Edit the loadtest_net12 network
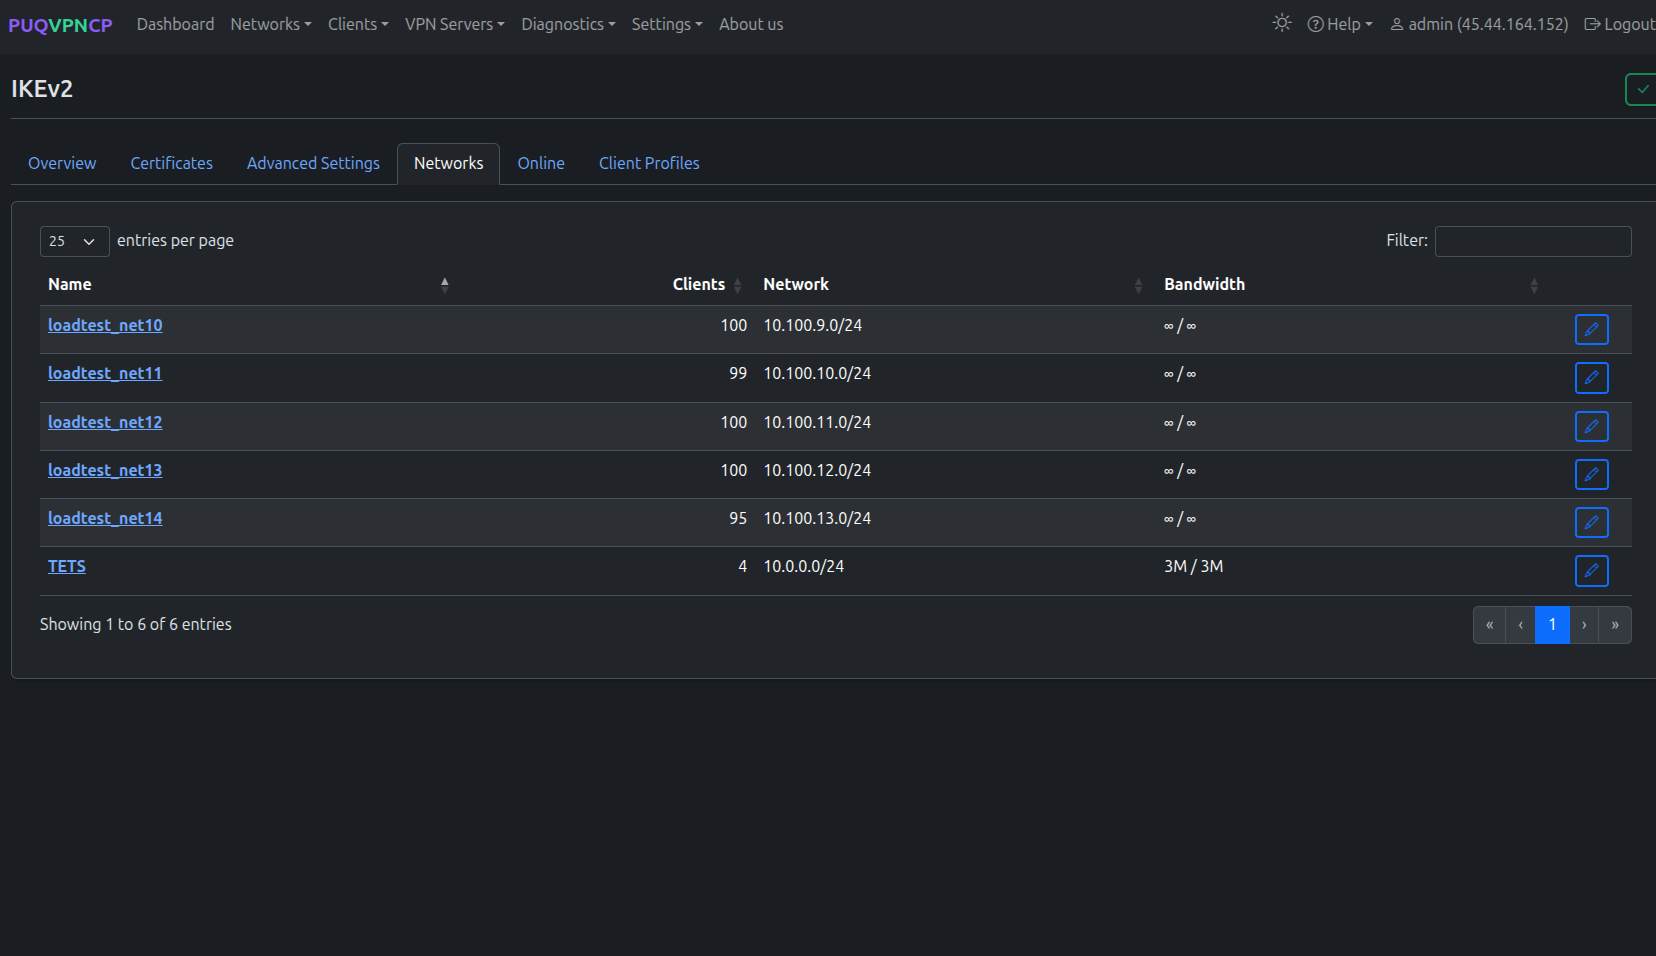The width and height of the screenshot is (1656, 956). [x=1591, y=426]
